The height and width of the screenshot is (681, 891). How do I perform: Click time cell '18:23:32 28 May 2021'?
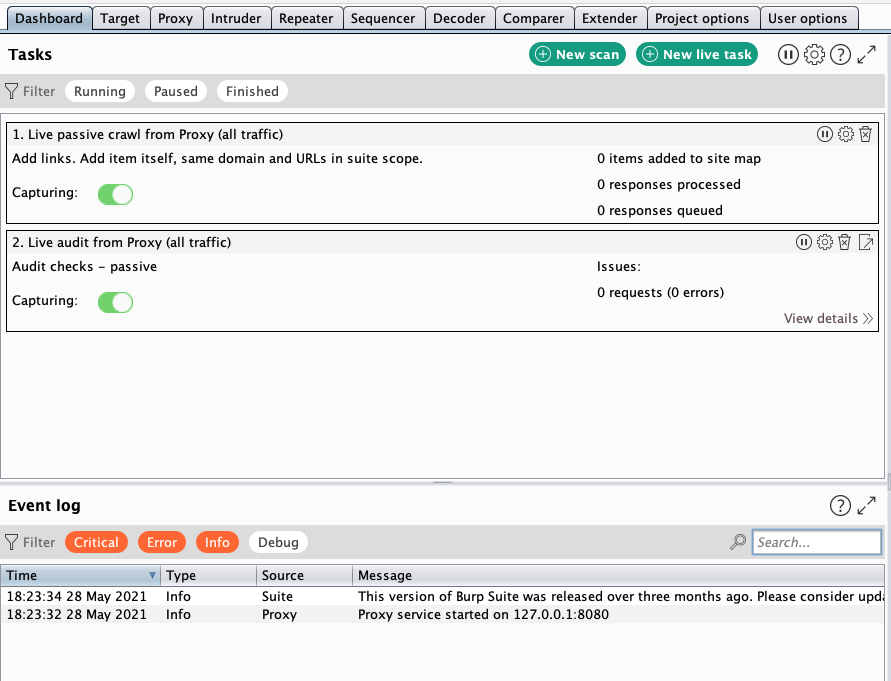(77, 614)
